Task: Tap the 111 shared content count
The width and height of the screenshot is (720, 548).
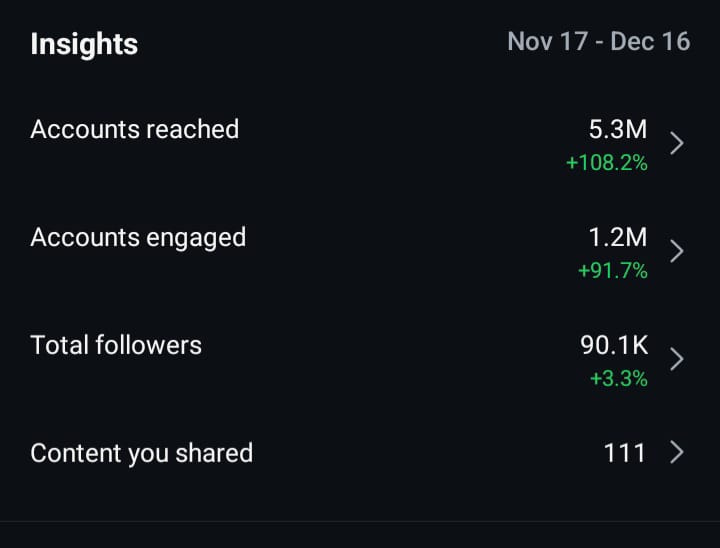Action: coord(624,453)
